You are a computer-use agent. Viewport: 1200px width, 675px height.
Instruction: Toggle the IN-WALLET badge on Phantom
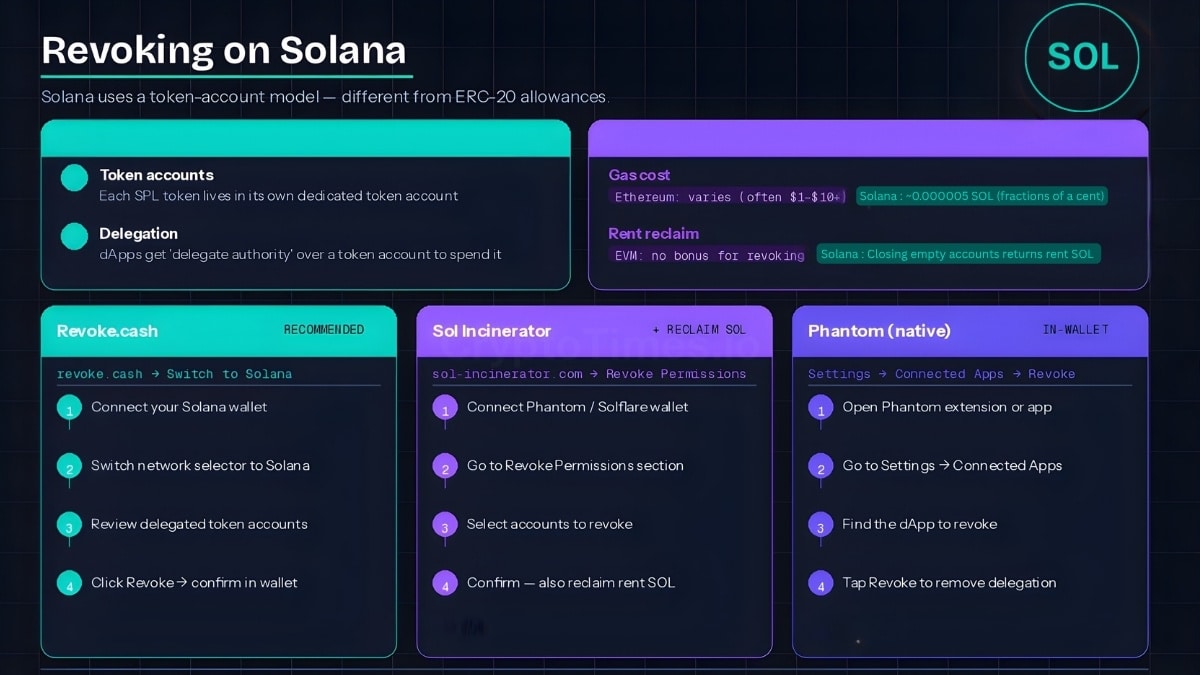pyautogui.click(x=1075, y=330)
